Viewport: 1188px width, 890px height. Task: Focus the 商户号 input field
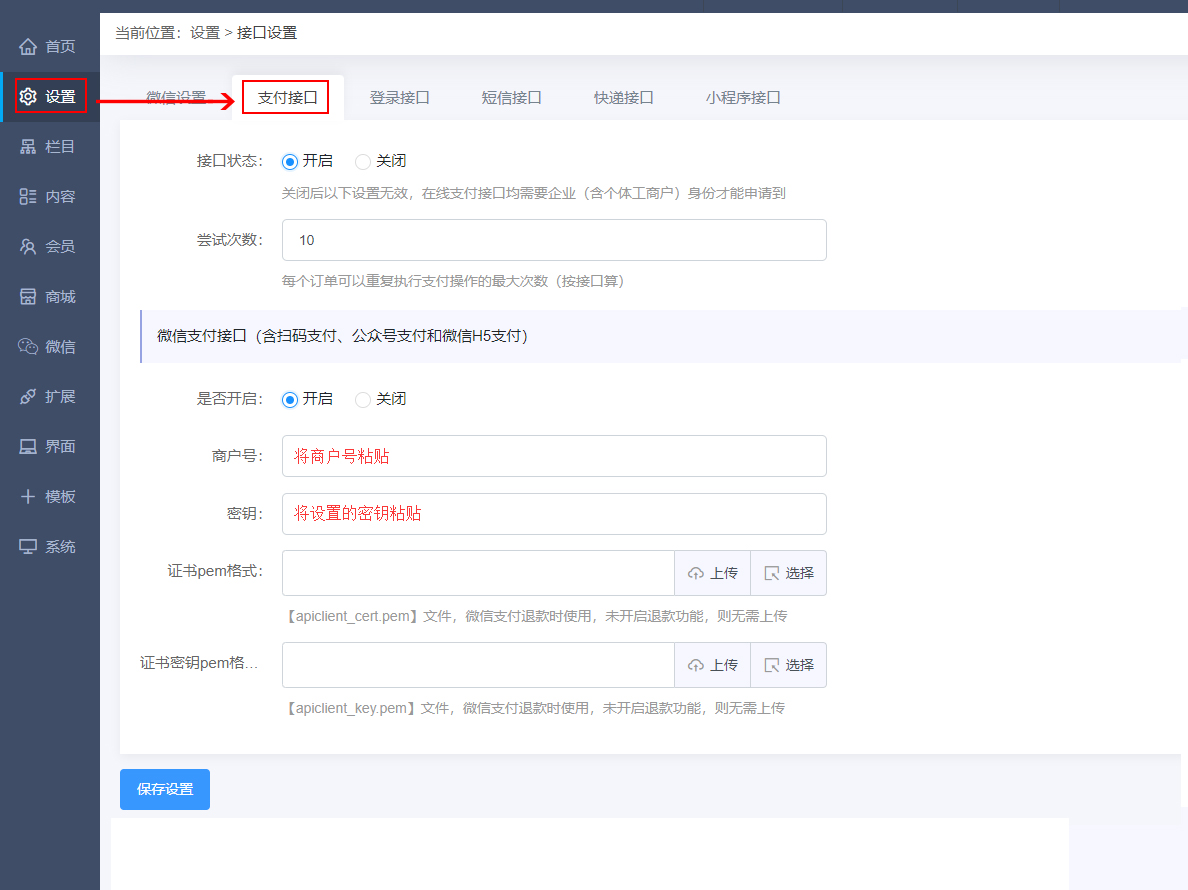(554, 456)
